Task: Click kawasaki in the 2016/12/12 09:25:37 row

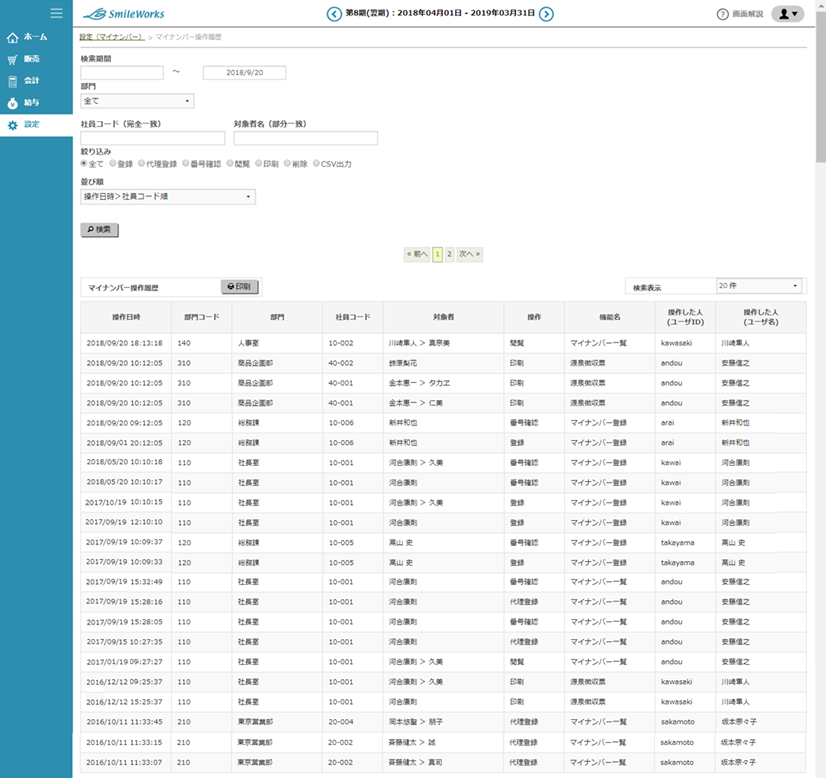Action: coord(676,682)
